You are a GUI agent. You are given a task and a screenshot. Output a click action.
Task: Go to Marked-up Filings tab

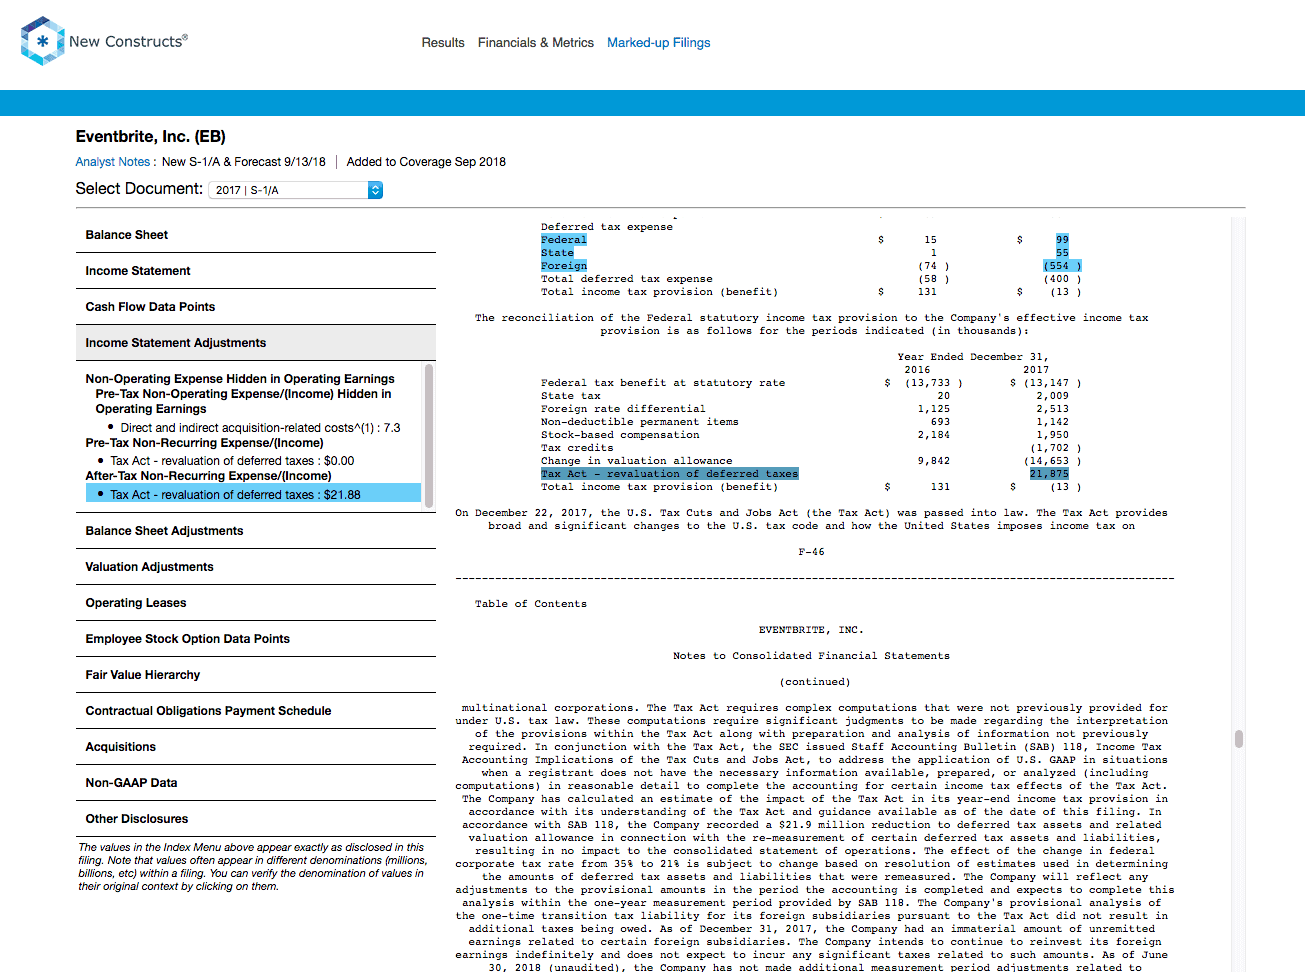[659, 43]
